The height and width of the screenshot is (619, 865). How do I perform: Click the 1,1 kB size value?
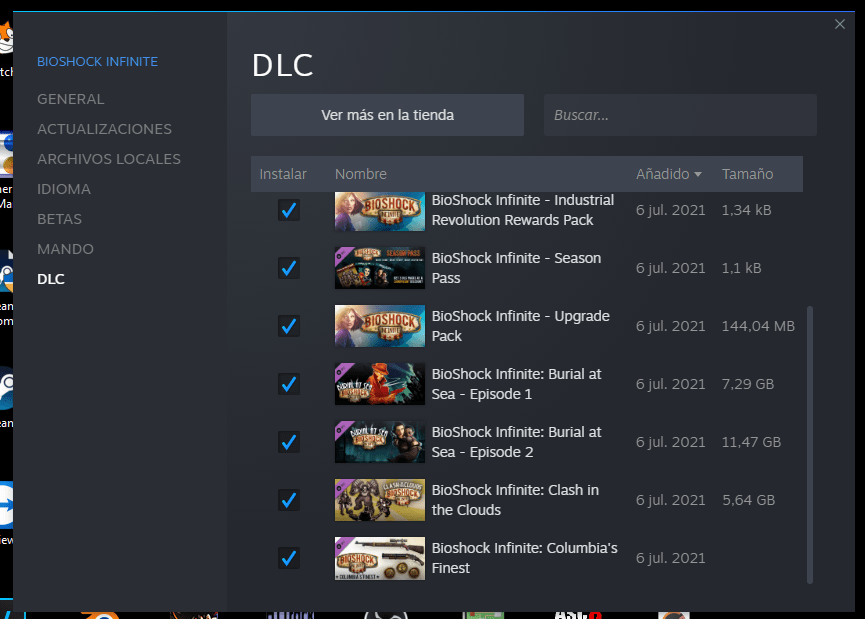[x=741, y=268]
